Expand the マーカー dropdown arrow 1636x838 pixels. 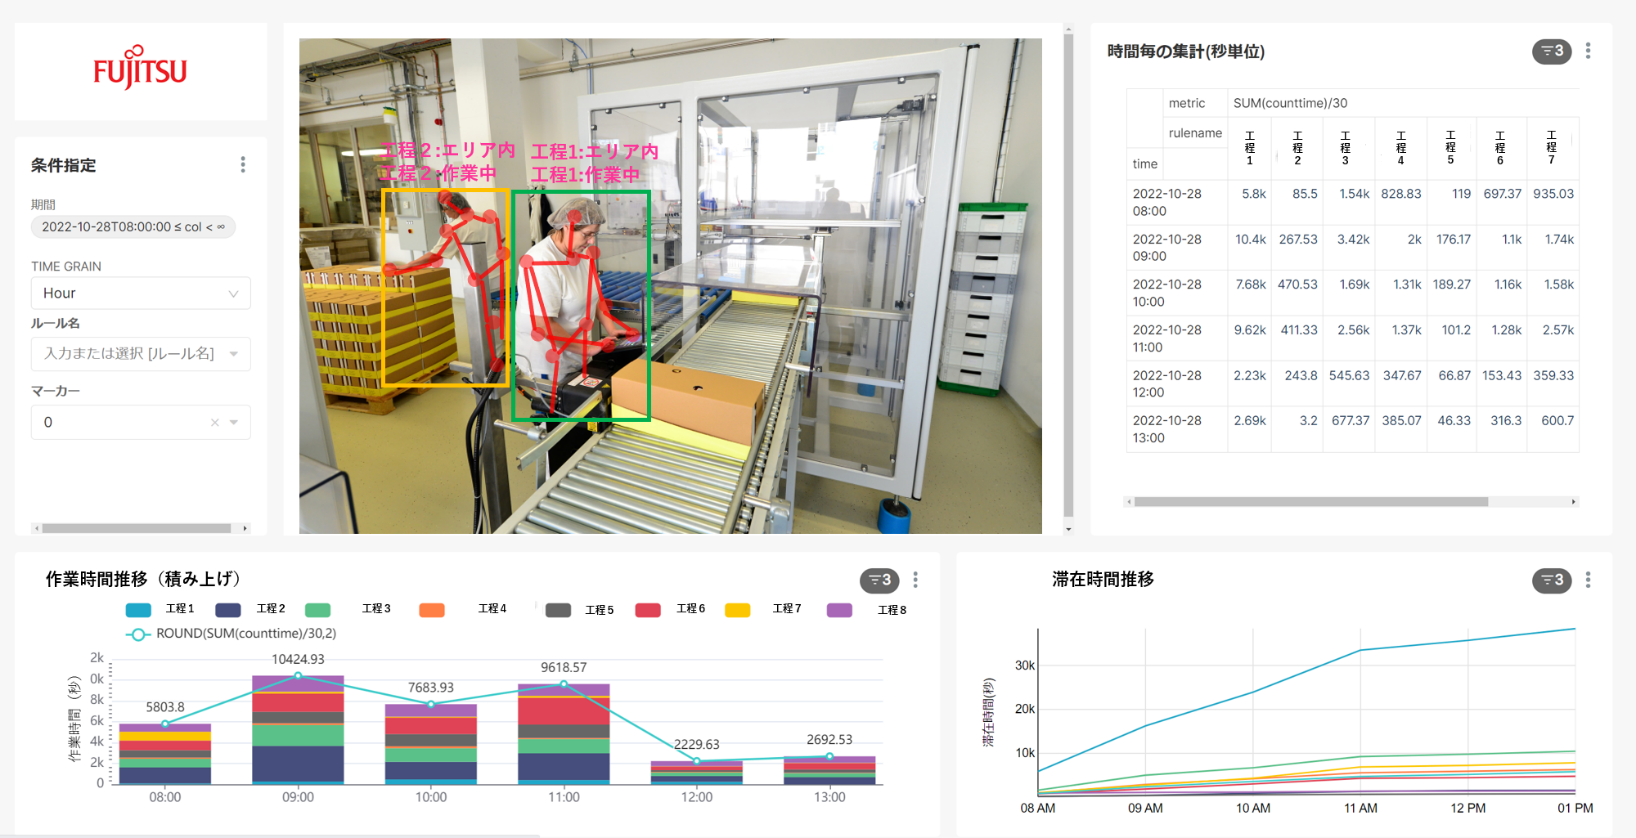[234, 423]
